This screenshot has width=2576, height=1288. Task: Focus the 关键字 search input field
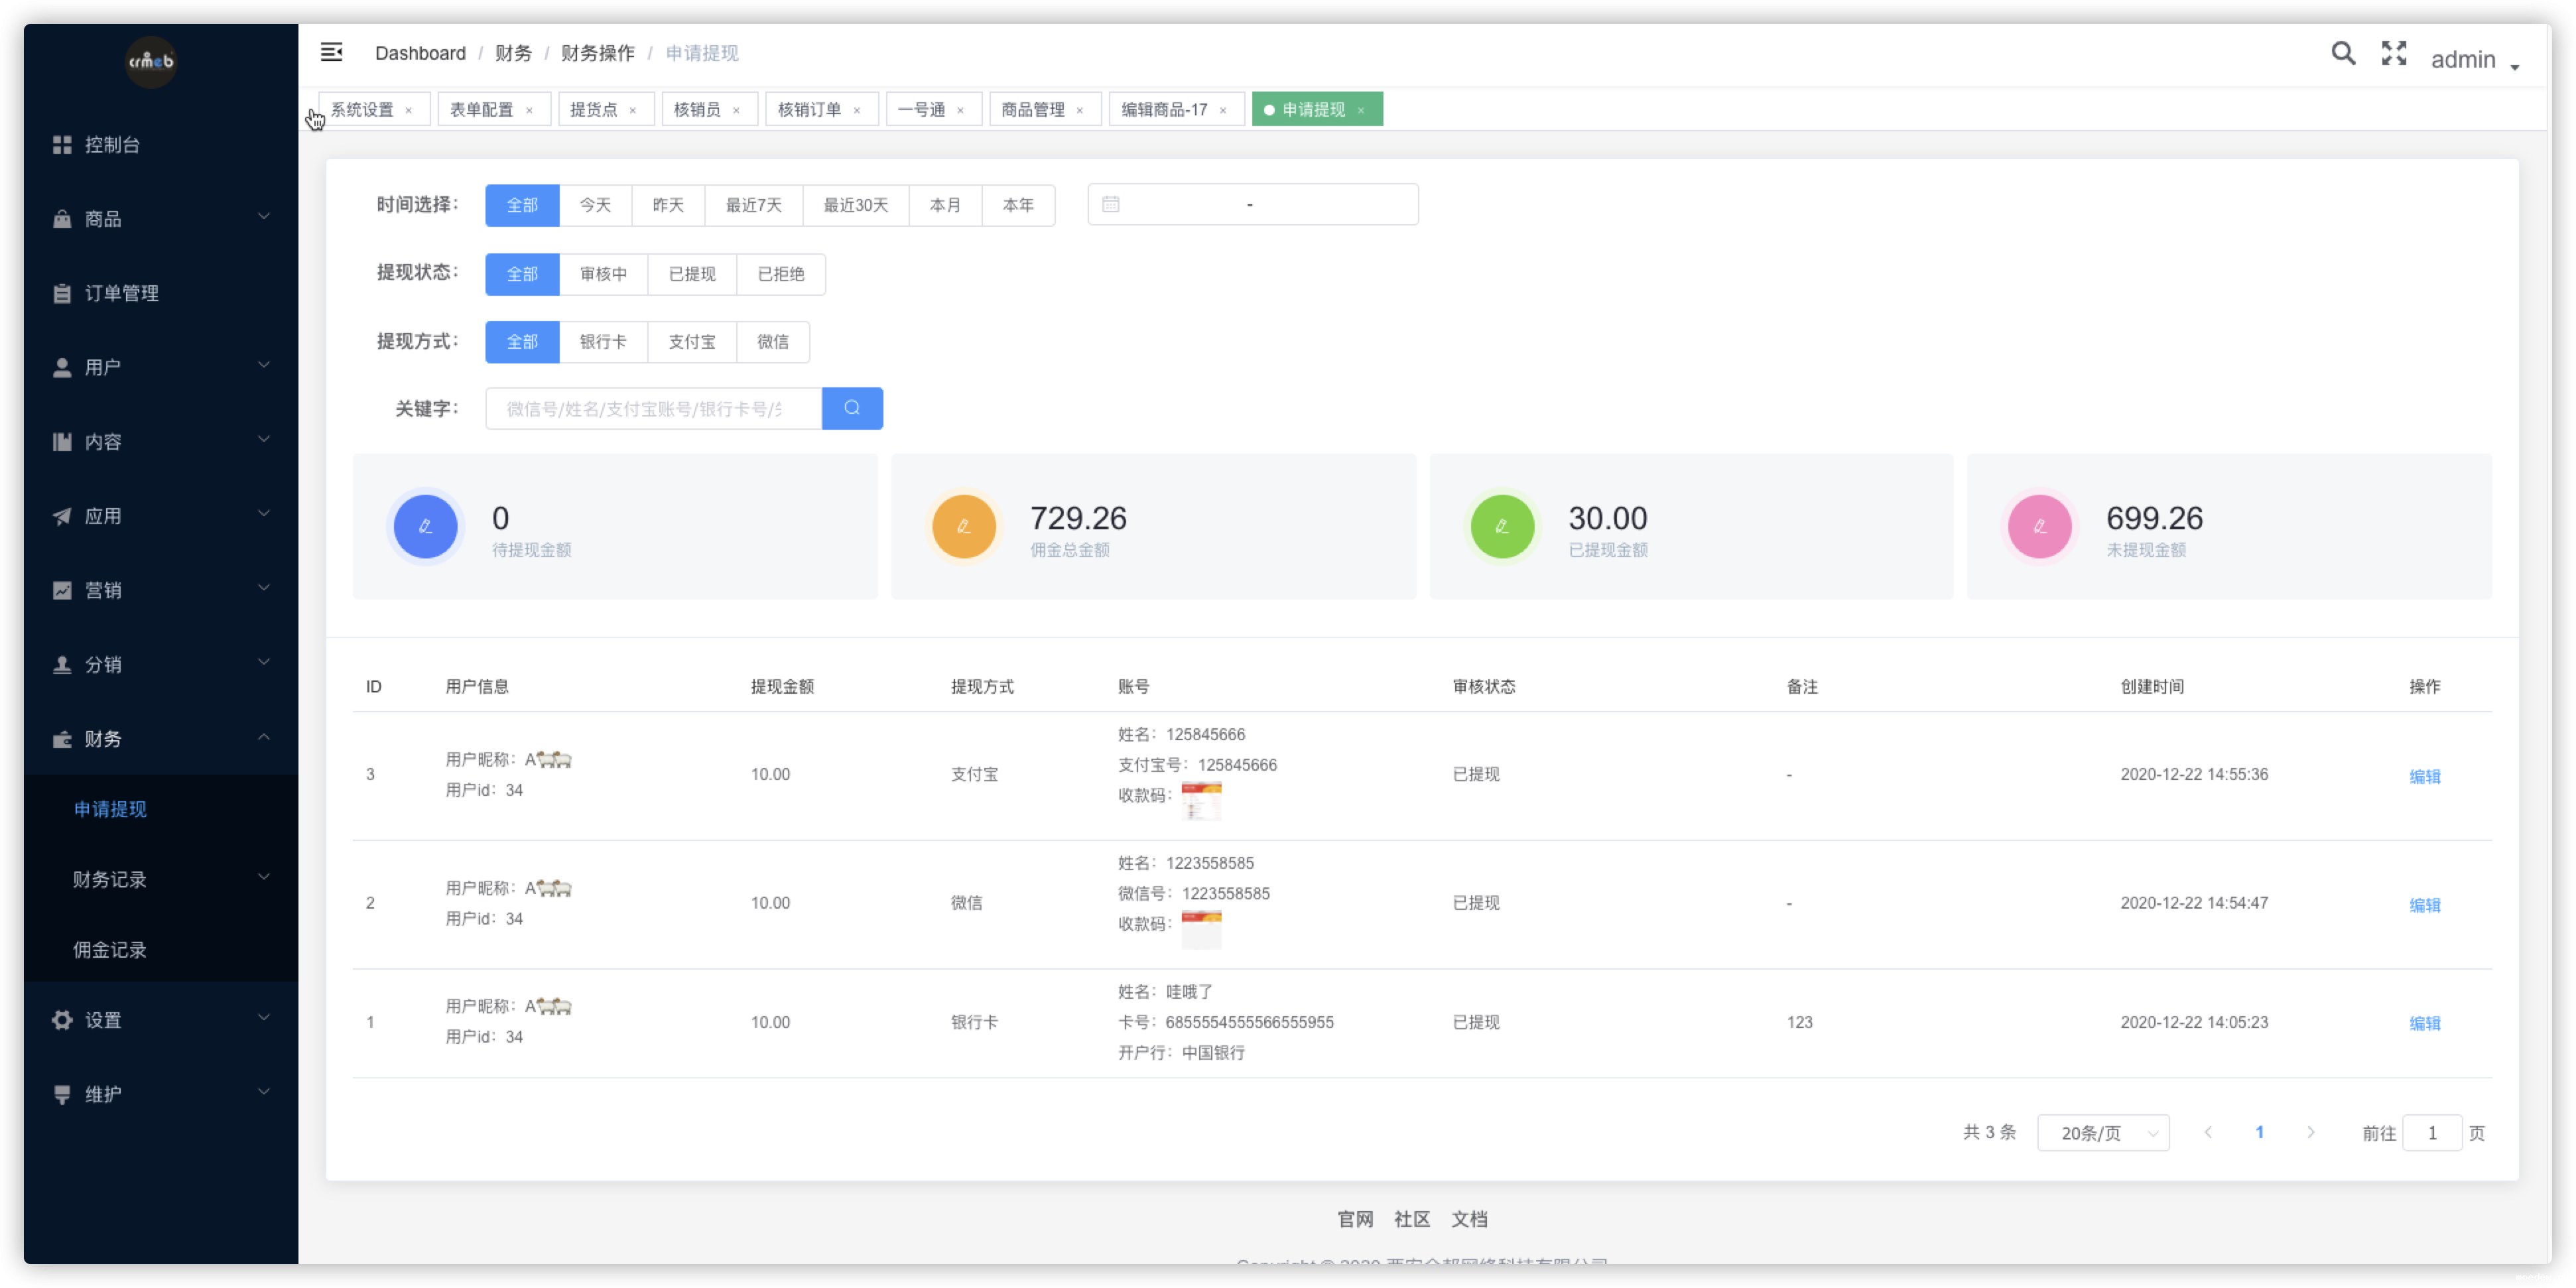click(x=652, y=408)
